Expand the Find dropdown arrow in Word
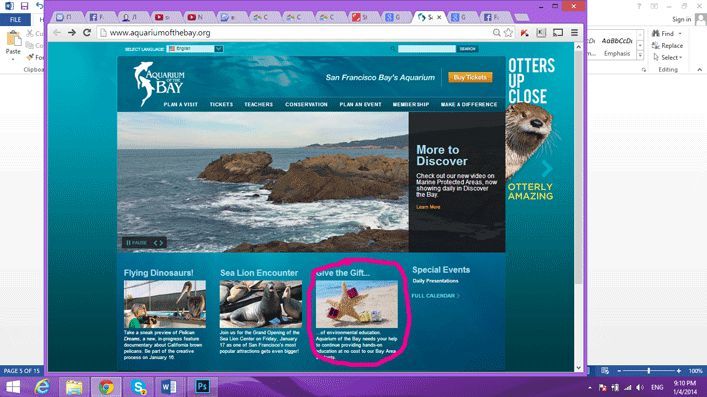707x397 pixels. (680, 34)
